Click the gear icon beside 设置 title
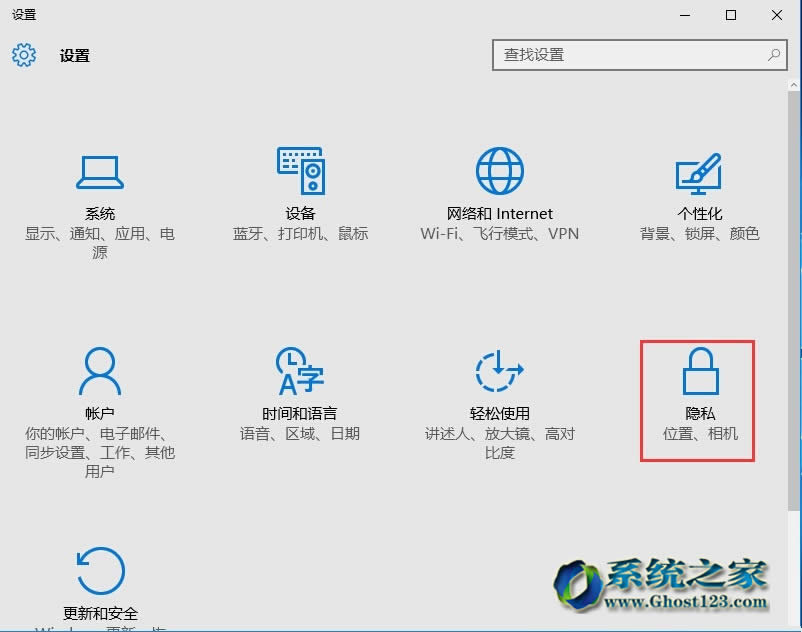The height and width of the screenshot is (632, 802). pyautogui.click(x=23, y=55)
